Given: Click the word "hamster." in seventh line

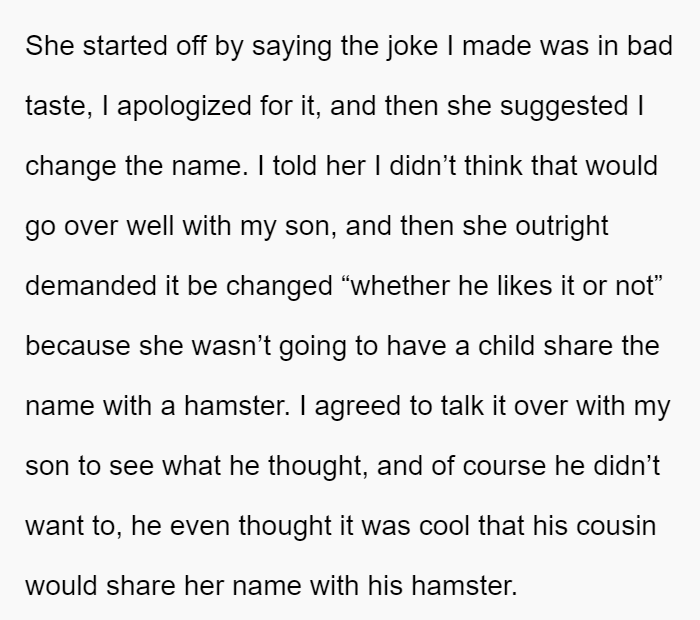Looking at the screenshot, I should tap(237, 405).
